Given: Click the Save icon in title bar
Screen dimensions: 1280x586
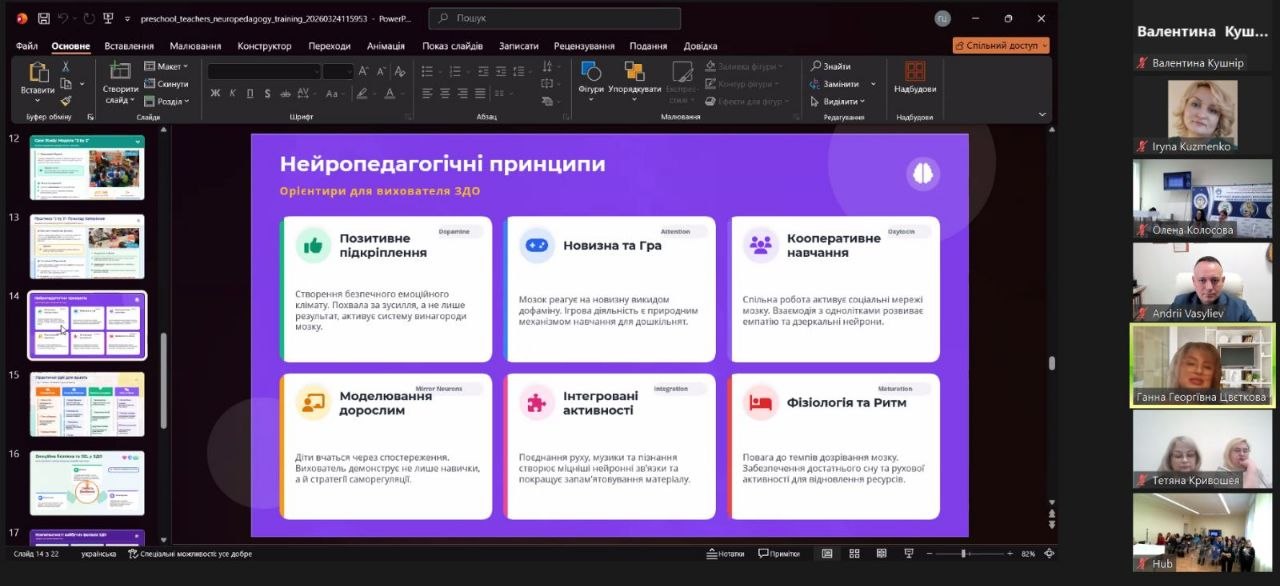Looking at the screenshot, I should 44,18.
